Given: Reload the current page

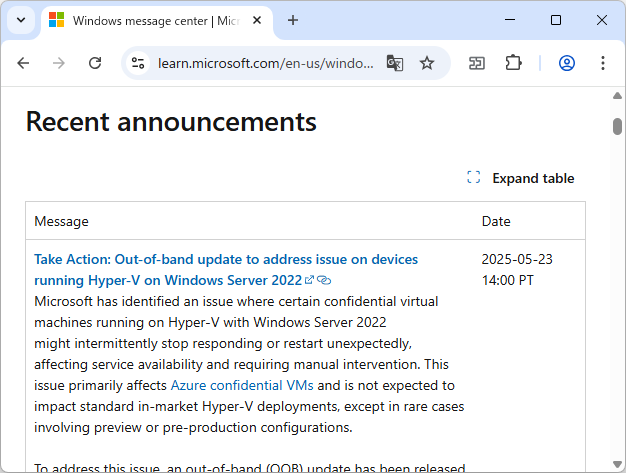Looking at the screenshot, I should [x=95, y=63].
